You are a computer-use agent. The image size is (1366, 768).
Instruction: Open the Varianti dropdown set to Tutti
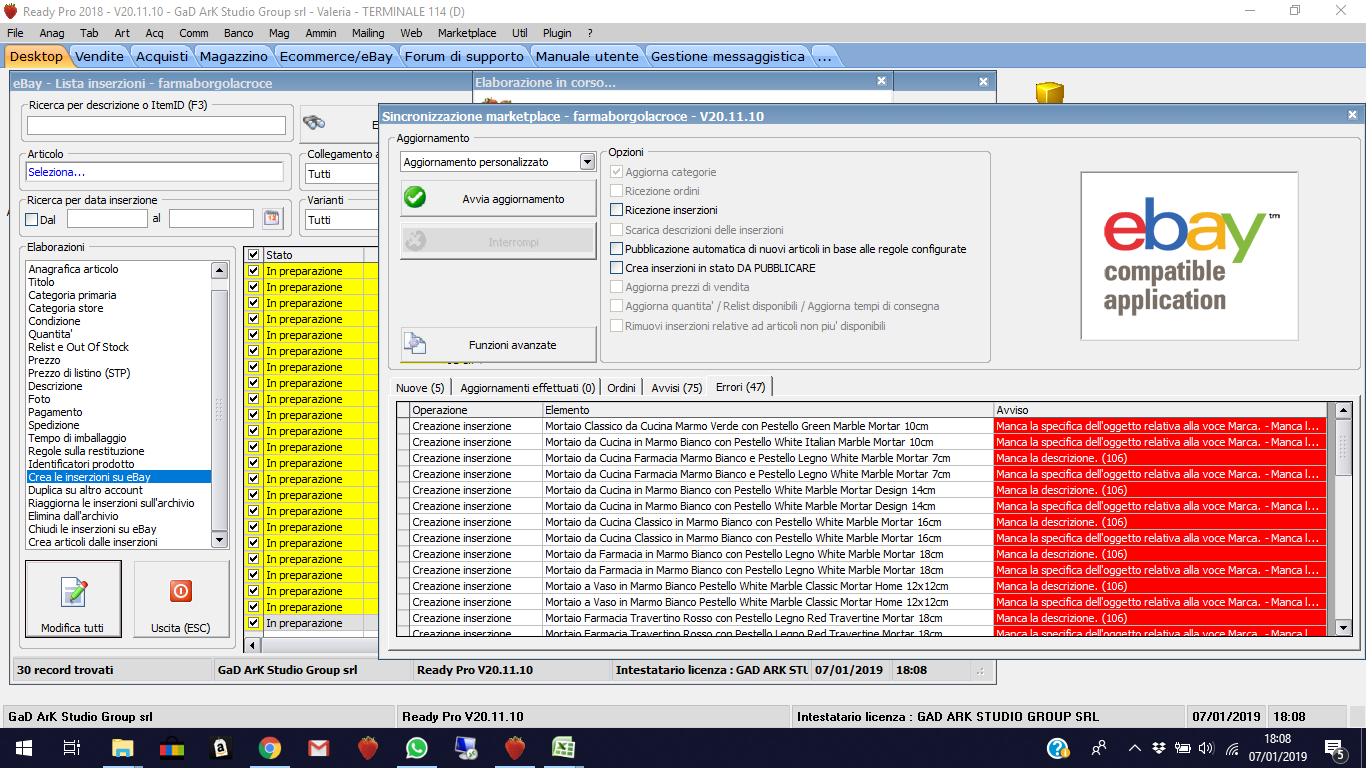(340, 220)
